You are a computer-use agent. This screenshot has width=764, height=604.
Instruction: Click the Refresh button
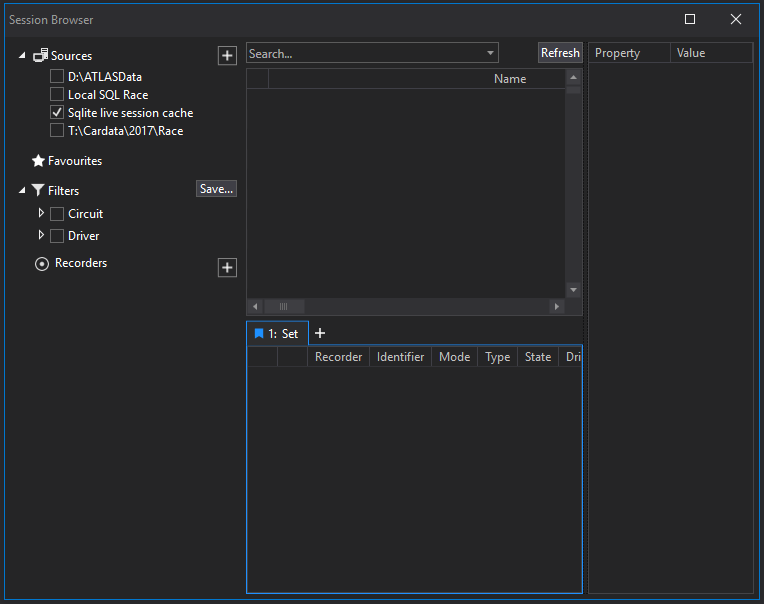(560, 53)
